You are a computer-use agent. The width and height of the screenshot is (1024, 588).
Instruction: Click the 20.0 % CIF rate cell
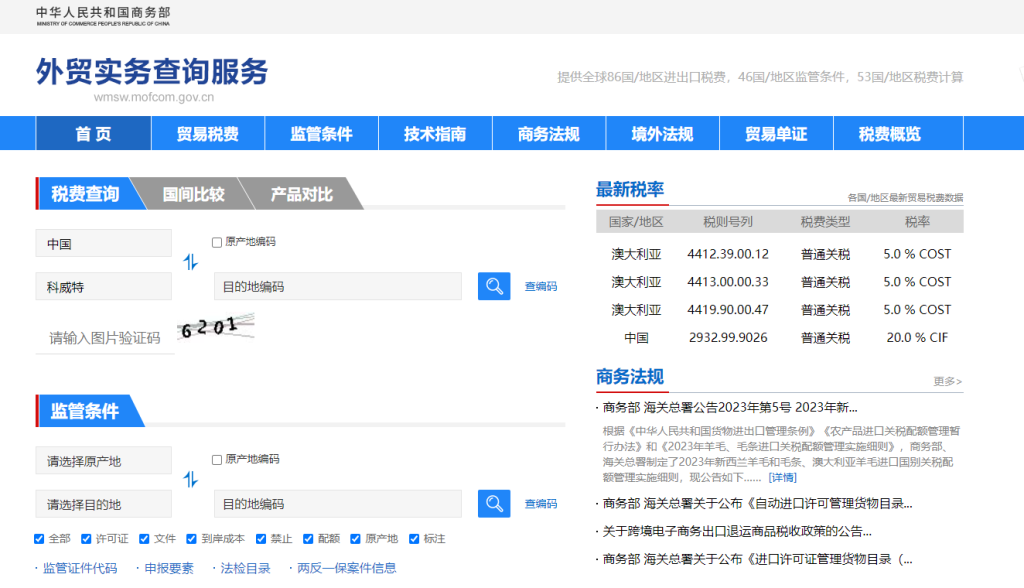click(x=917, y=338)
